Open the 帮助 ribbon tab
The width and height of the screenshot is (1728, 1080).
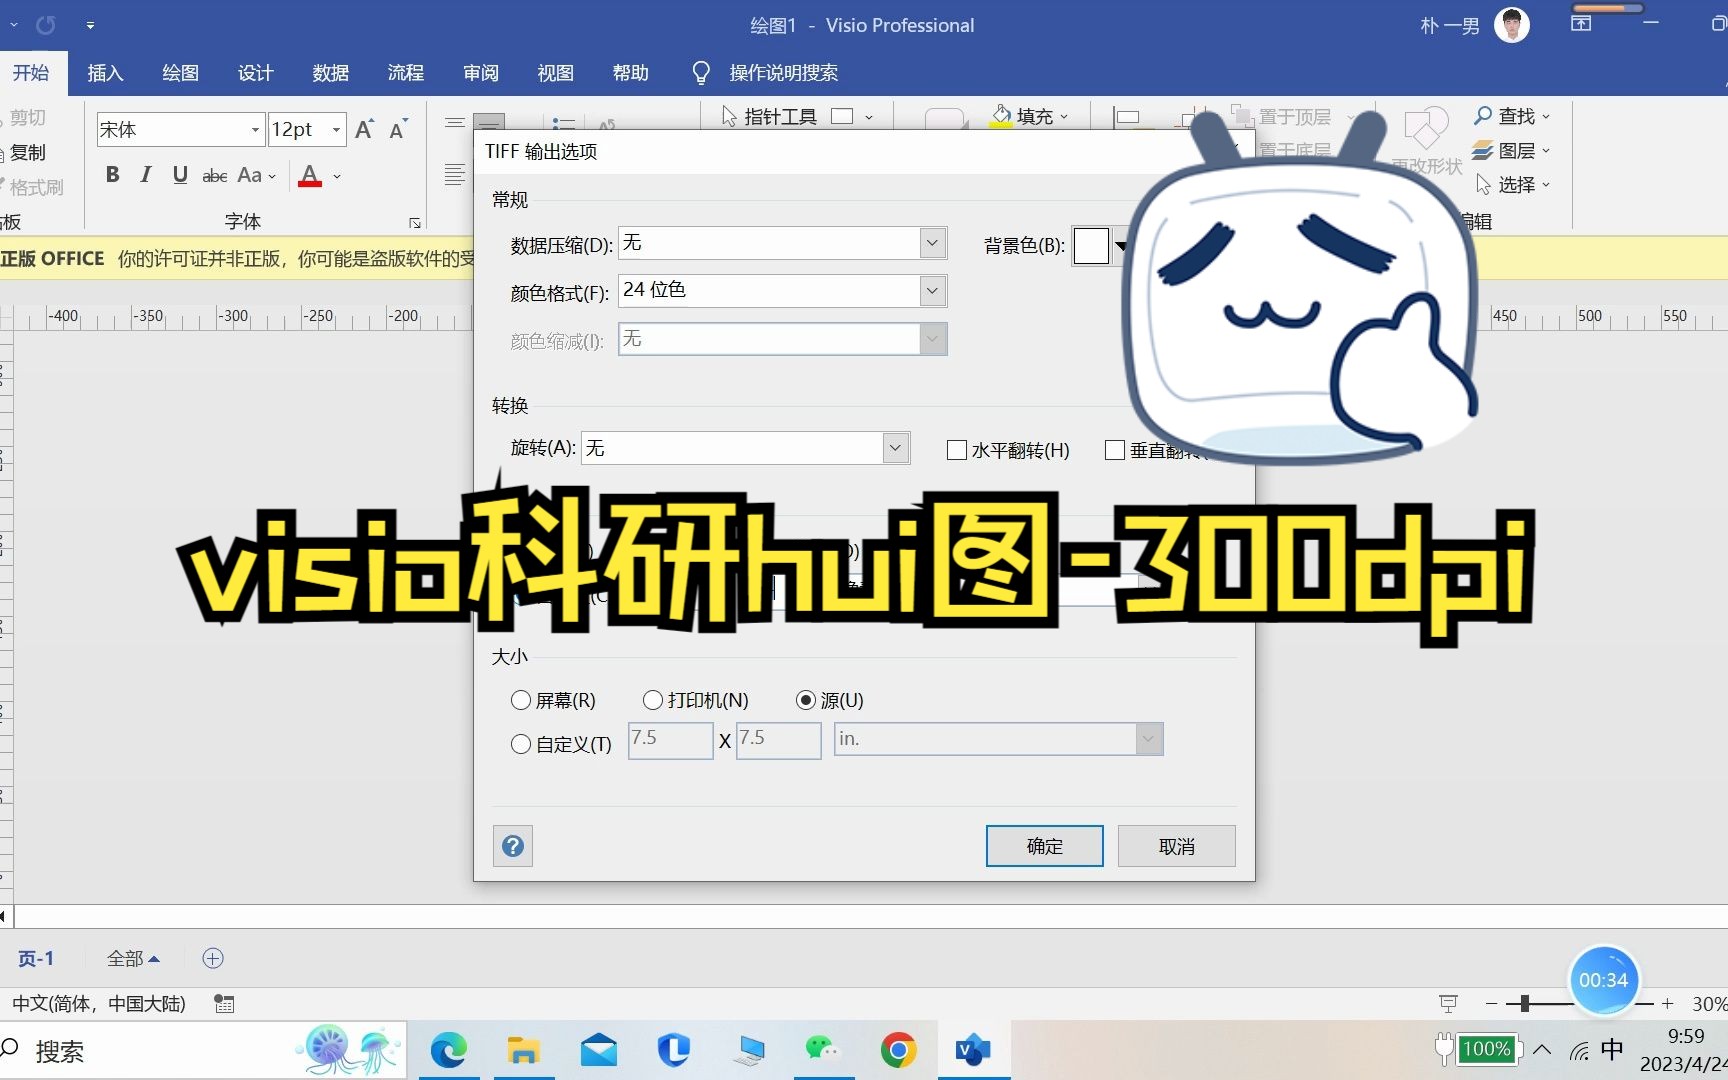pyautogui.click(x=630, y=73)
